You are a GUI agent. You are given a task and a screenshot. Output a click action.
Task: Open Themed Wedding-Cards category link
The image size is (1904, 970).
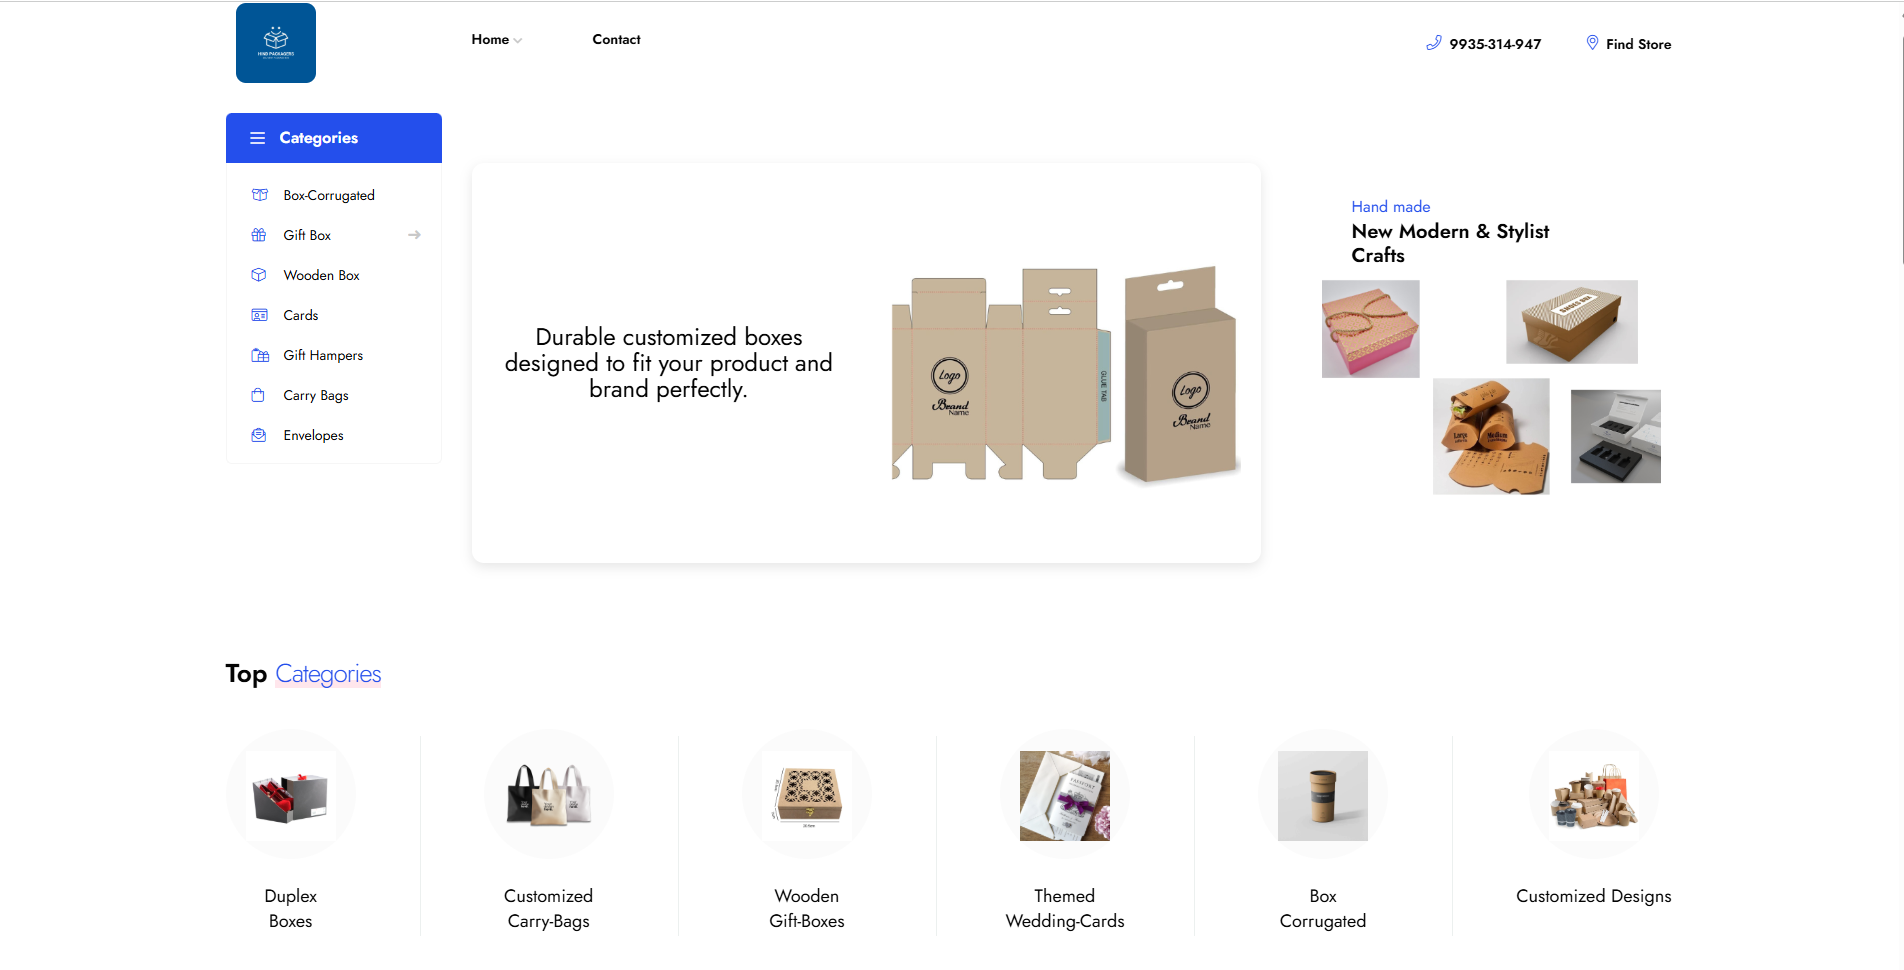click(1065, 908)
